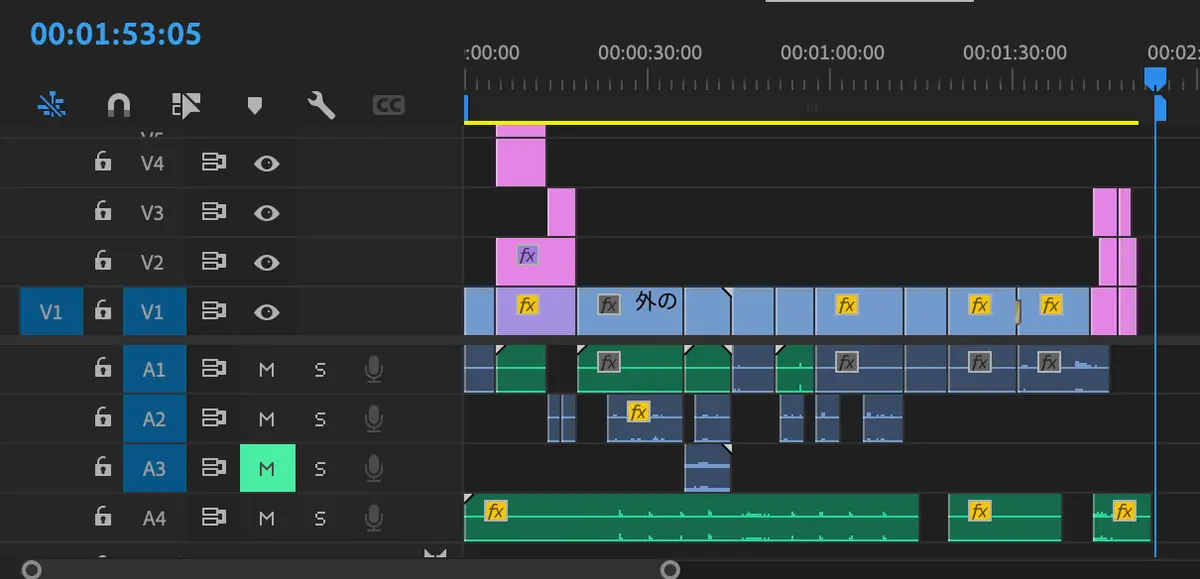This screenshot has width=1200, height=579.
Task: Toggle the Snap magnet icon
Action: click(118, 105)
